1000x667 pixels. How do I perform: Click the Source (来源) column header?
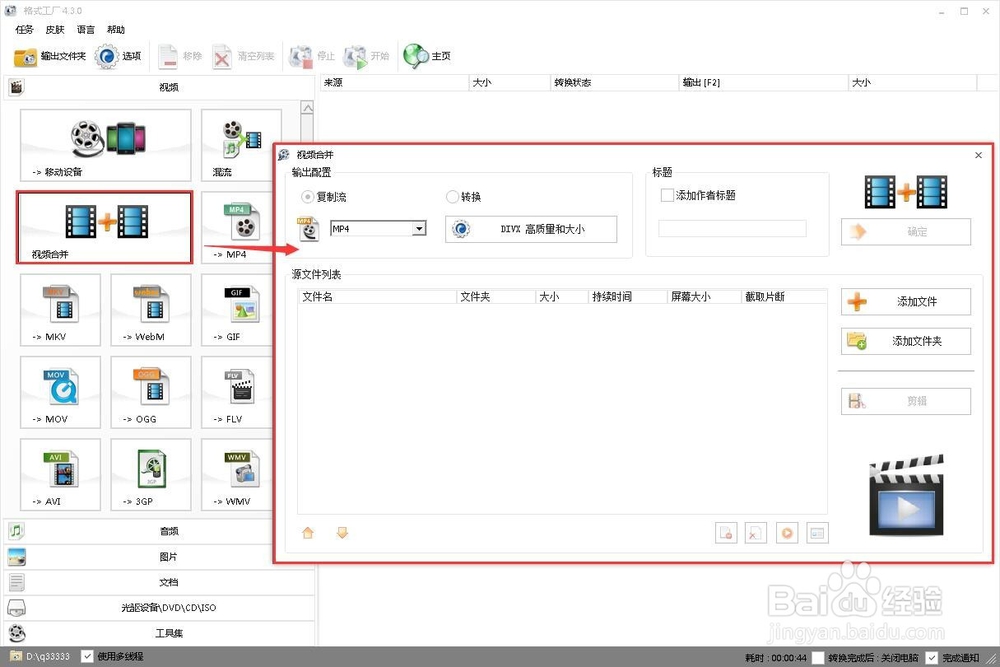[x=393, y=82]
